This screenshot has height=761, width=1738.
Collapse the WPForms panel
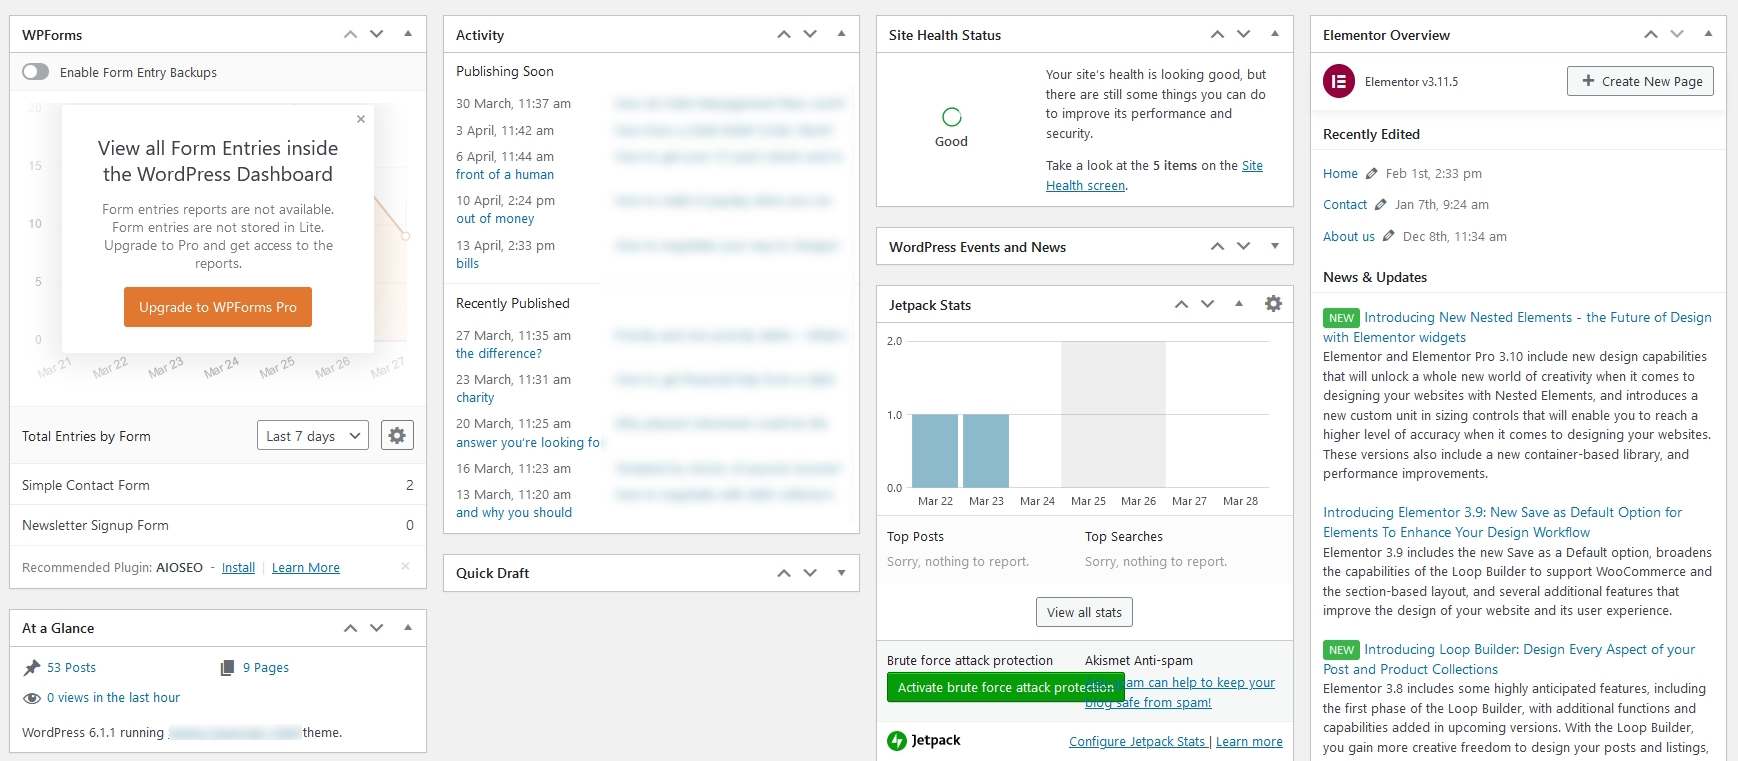point(408,34)
